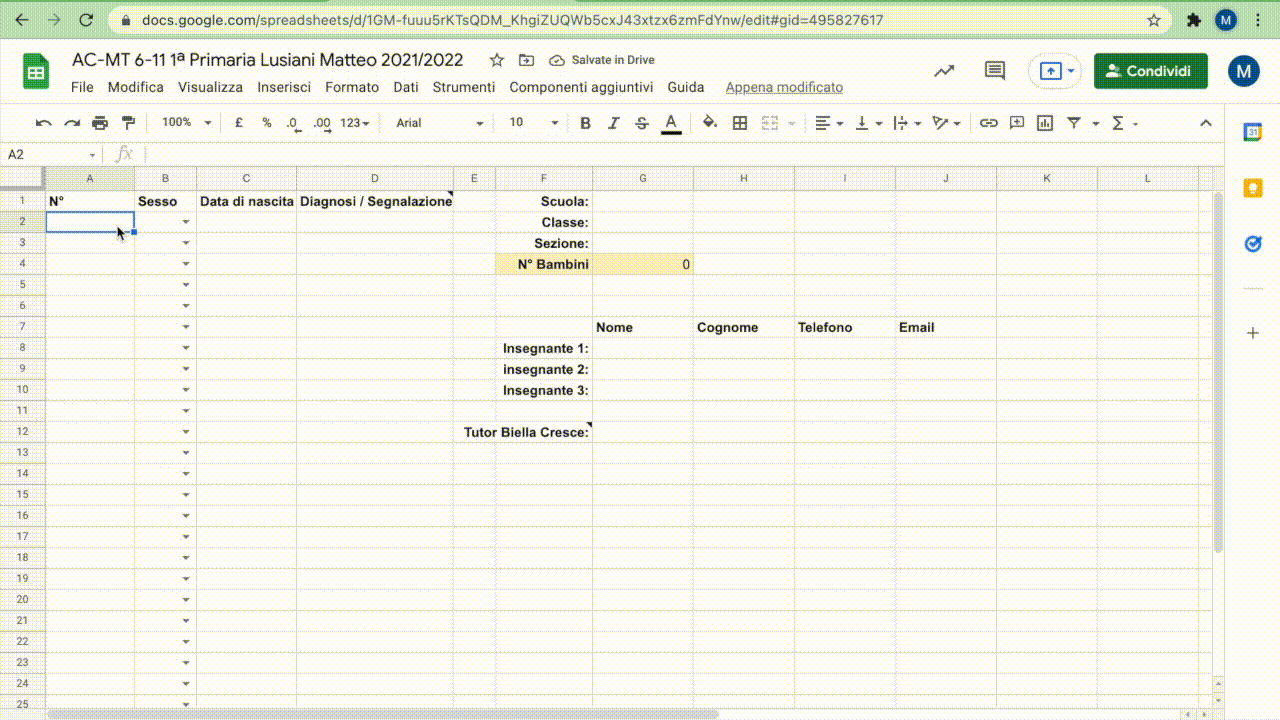The image size is (1280, 720).
Task: Toggle bold formatting
Action: [x=585, y=123]
